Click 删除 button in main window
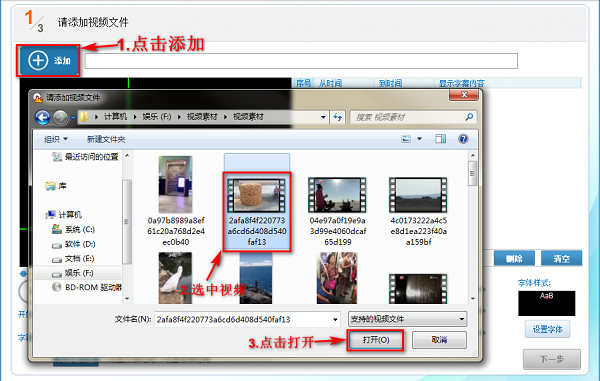Screen dimensions: 600x381 514,259
